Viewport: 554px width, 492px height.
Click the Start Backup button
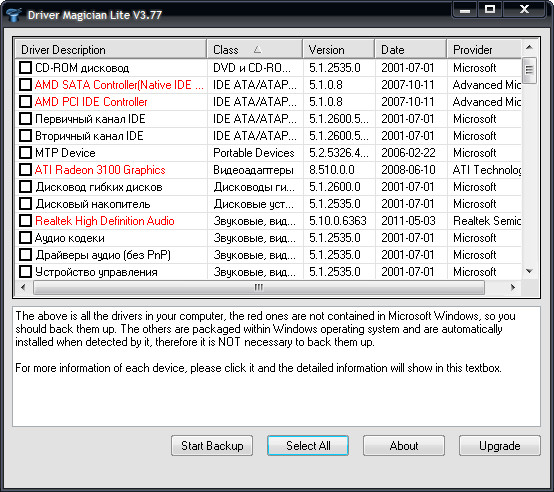coord(212,446)
